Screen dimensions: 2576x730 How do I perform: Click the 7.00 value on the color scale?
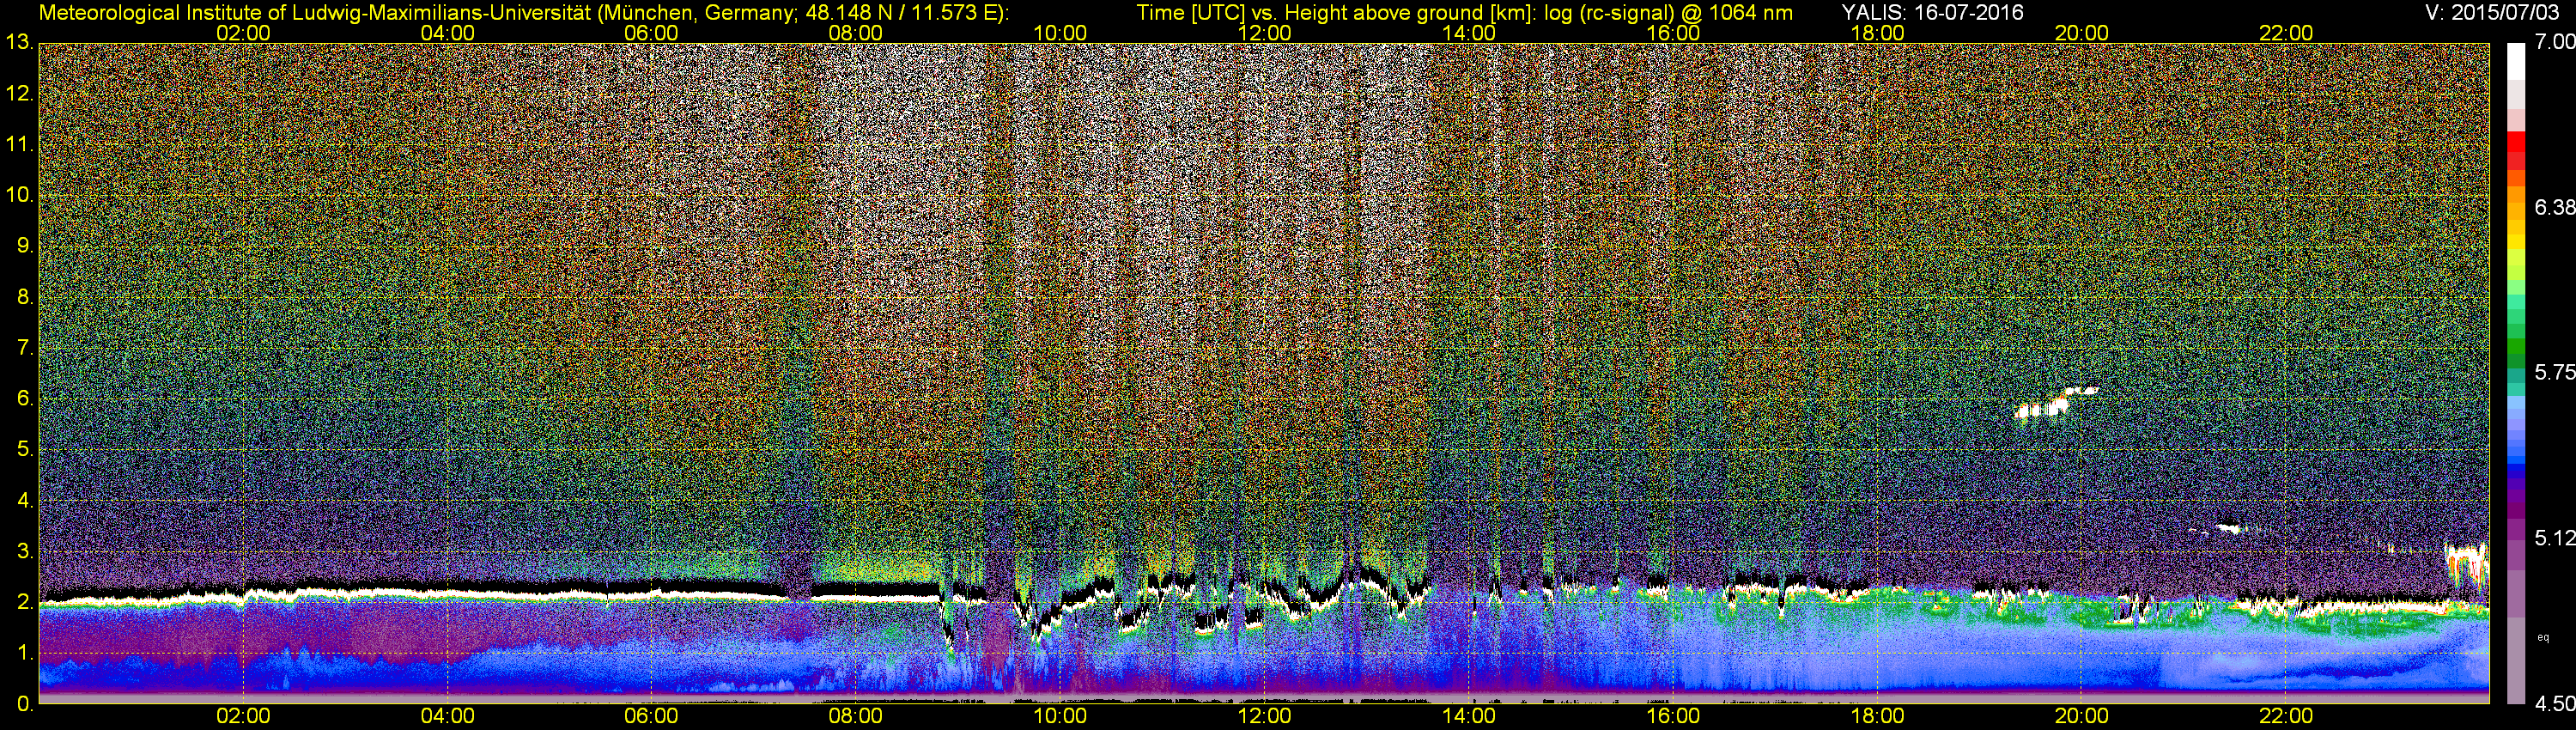(x=2554, y=42)
